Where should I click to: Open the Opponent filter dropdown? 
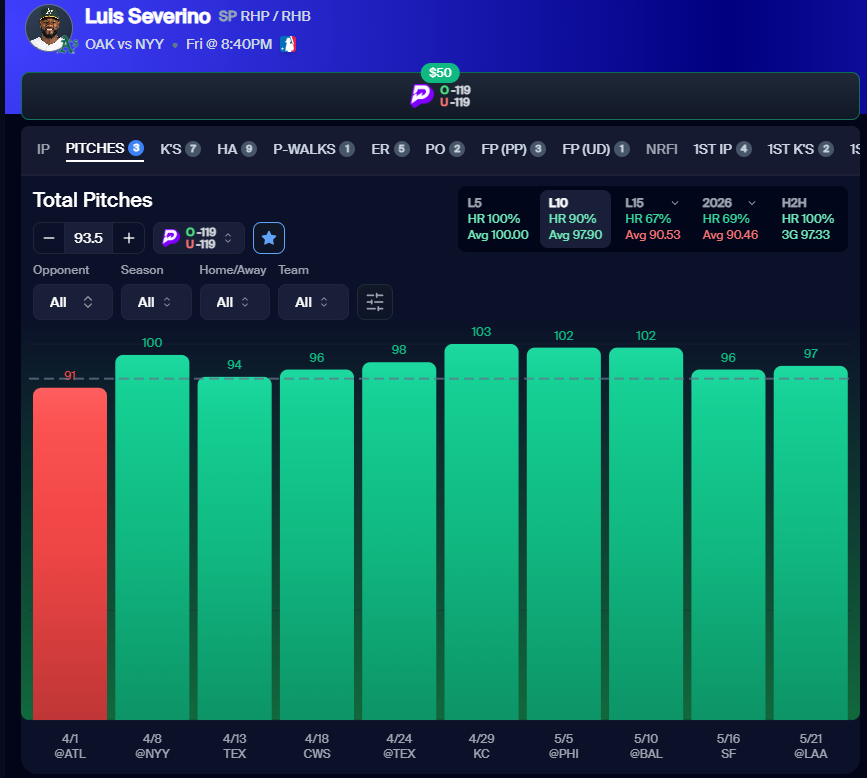coord(73,302)
